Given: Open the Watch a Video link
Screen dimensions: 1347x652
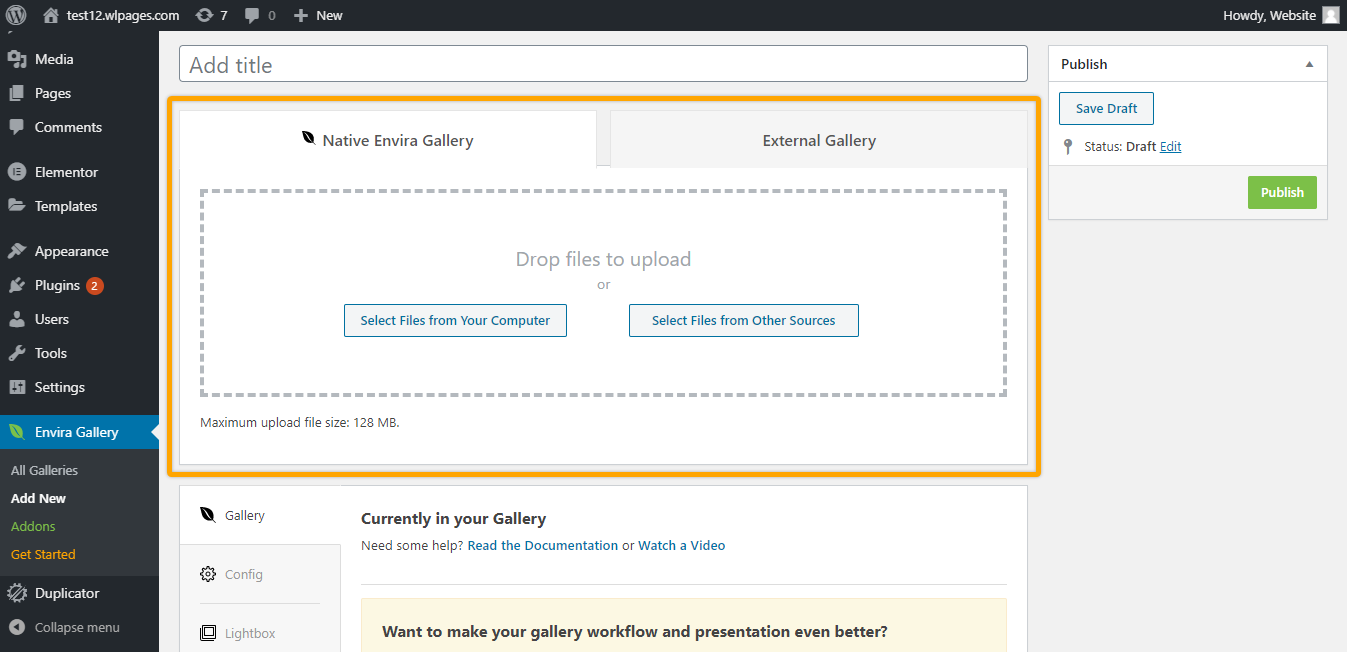Looking at the screenshot, I should [682, 545].
